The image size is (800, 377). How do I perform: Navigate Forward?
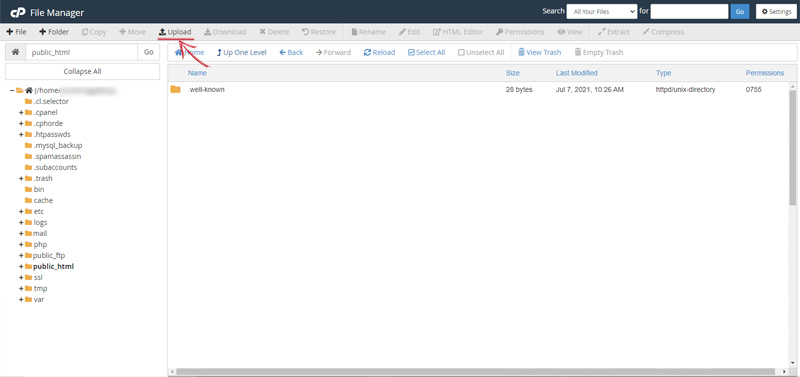(333, 52)
